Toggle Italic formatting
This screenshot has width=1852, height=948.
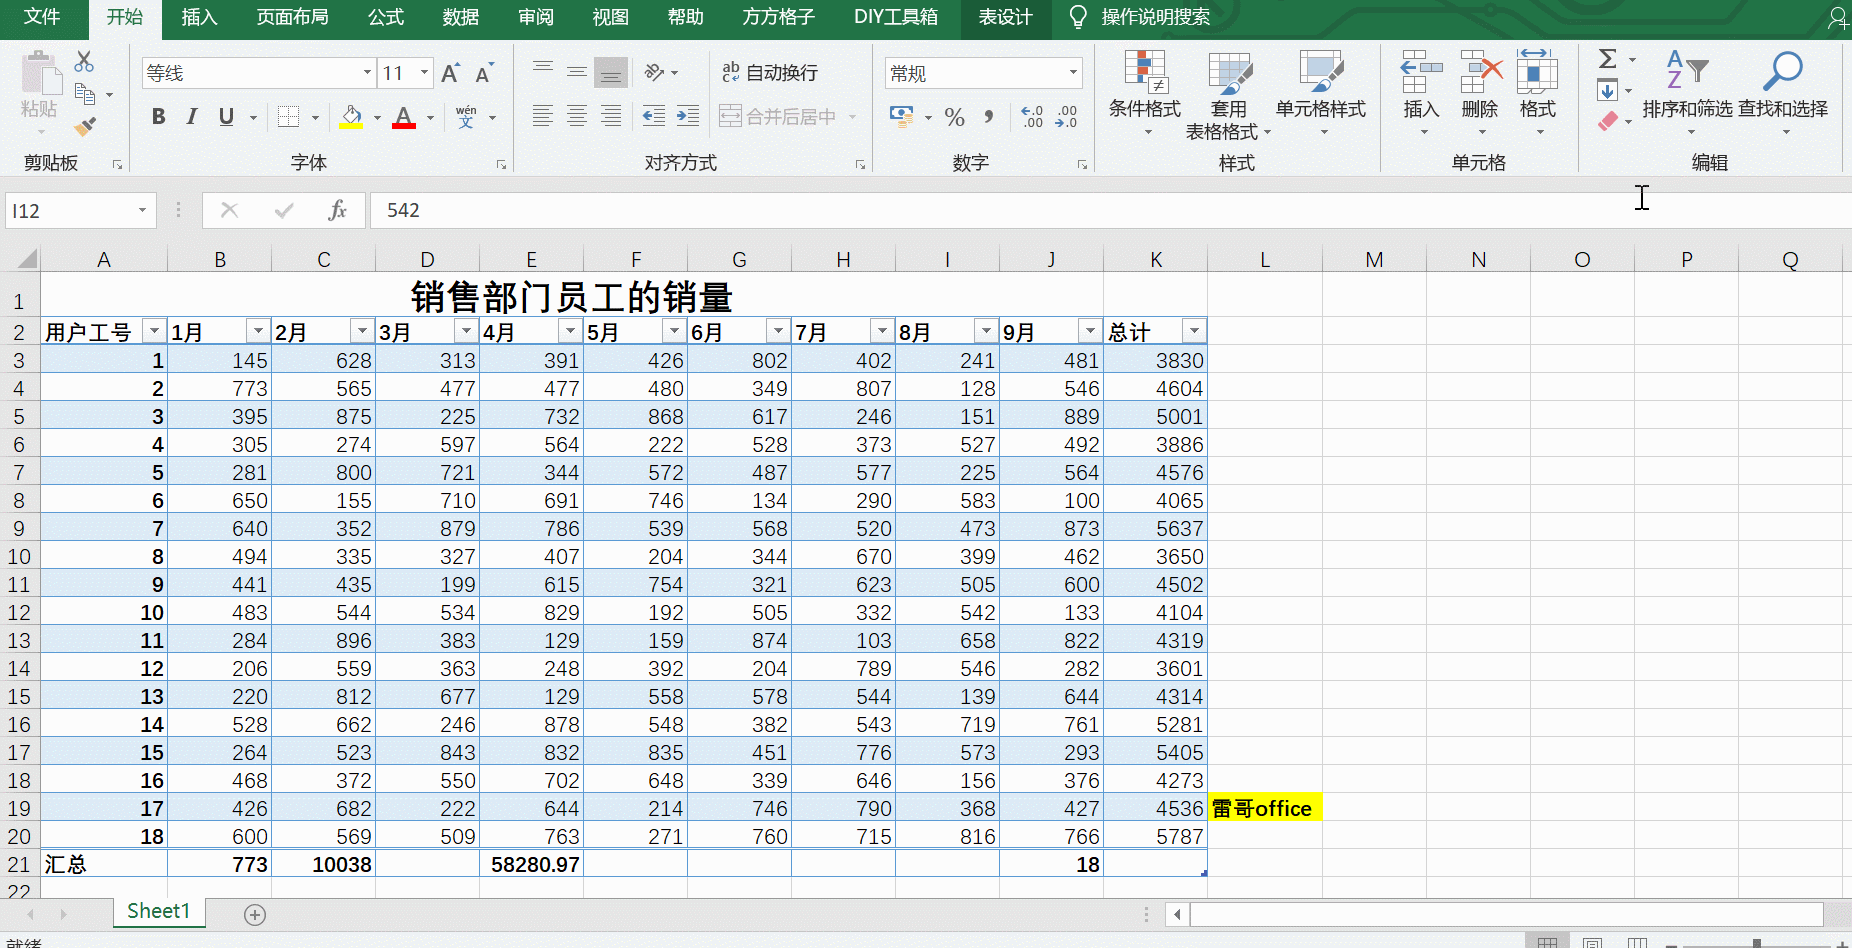[x=192, y=117]
